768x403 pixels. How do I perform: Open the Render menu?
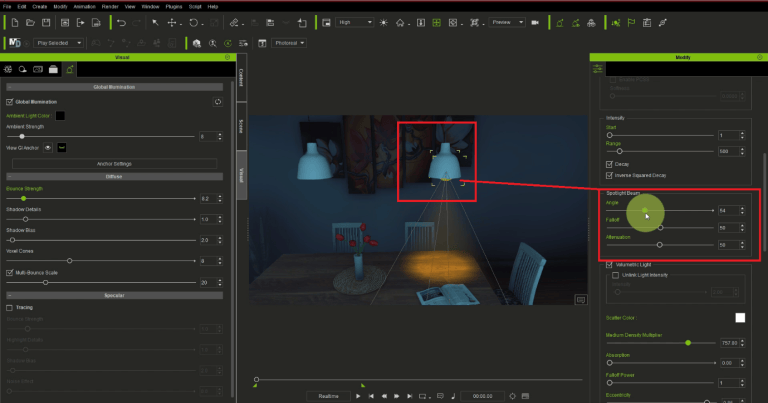[110, 7]
